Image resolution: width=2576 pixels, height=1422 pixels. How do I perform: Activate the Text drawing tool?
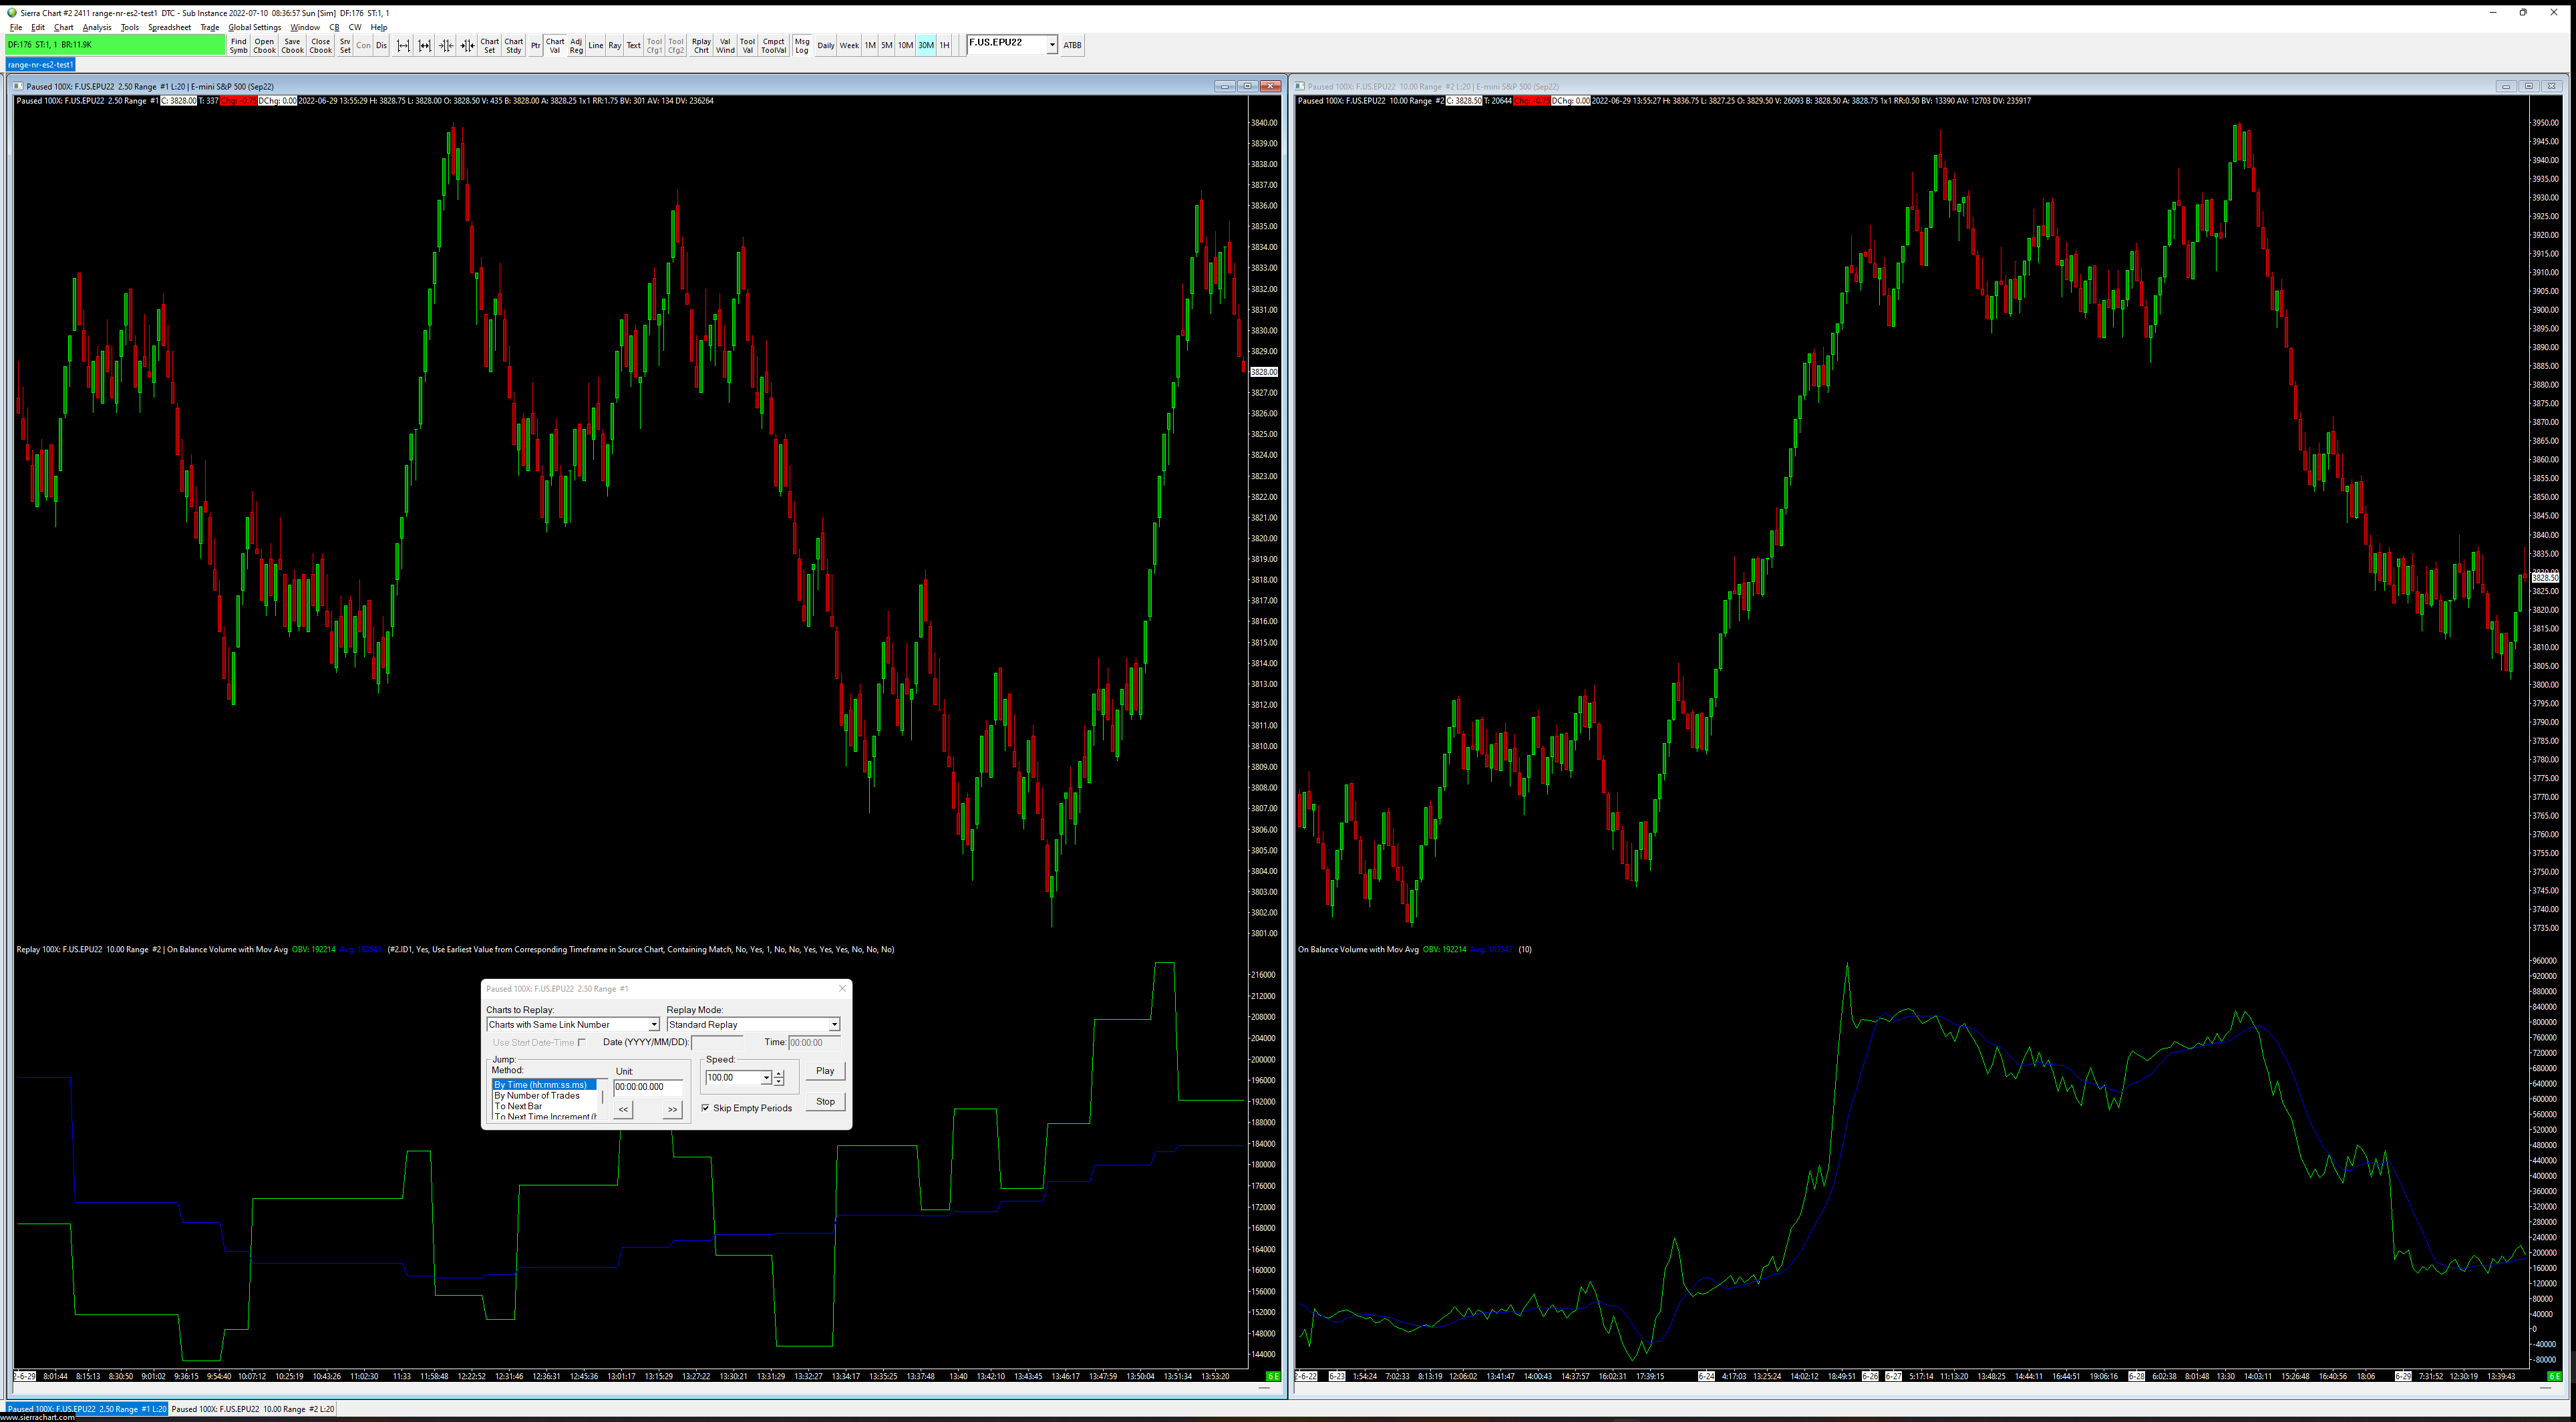coord(633,45)
